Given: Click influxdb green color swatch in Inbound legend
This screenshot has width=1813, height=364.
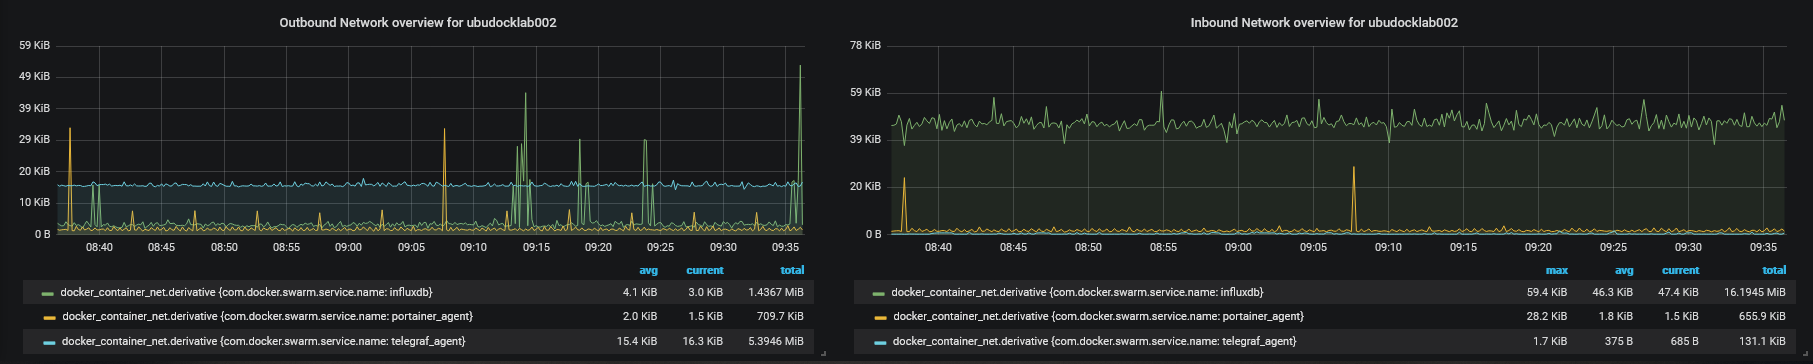Looking at the screenshot, I should click(879, 293).
